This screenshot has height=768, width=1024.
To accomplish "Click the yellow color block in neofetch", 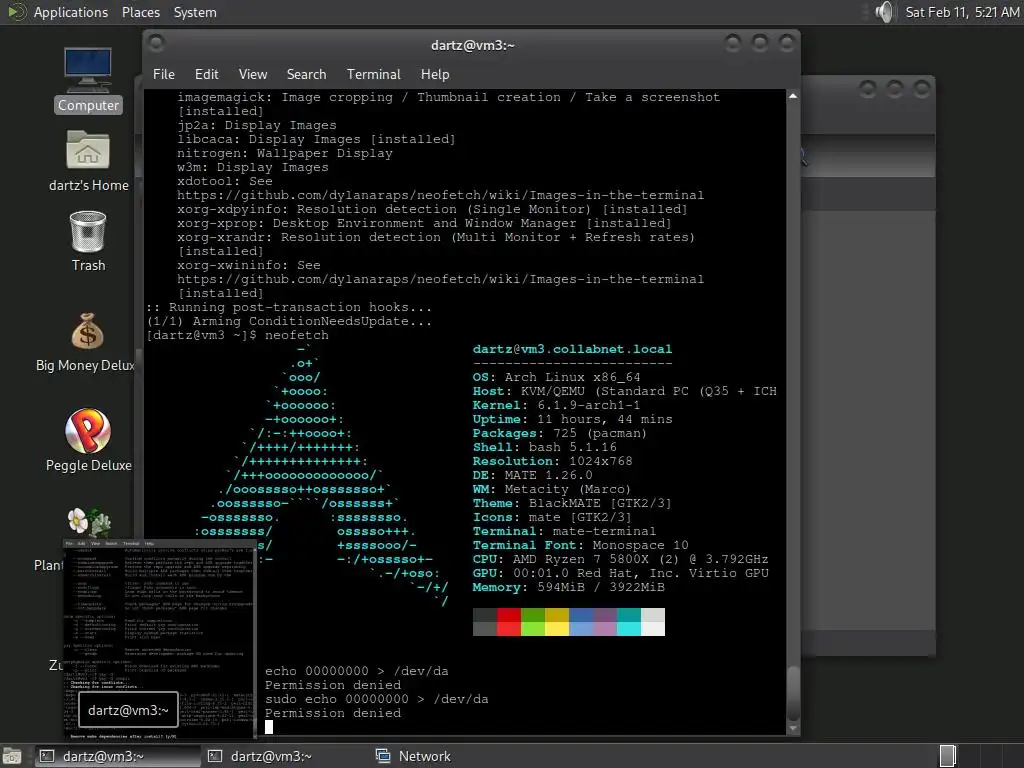I will click(557, 622).
